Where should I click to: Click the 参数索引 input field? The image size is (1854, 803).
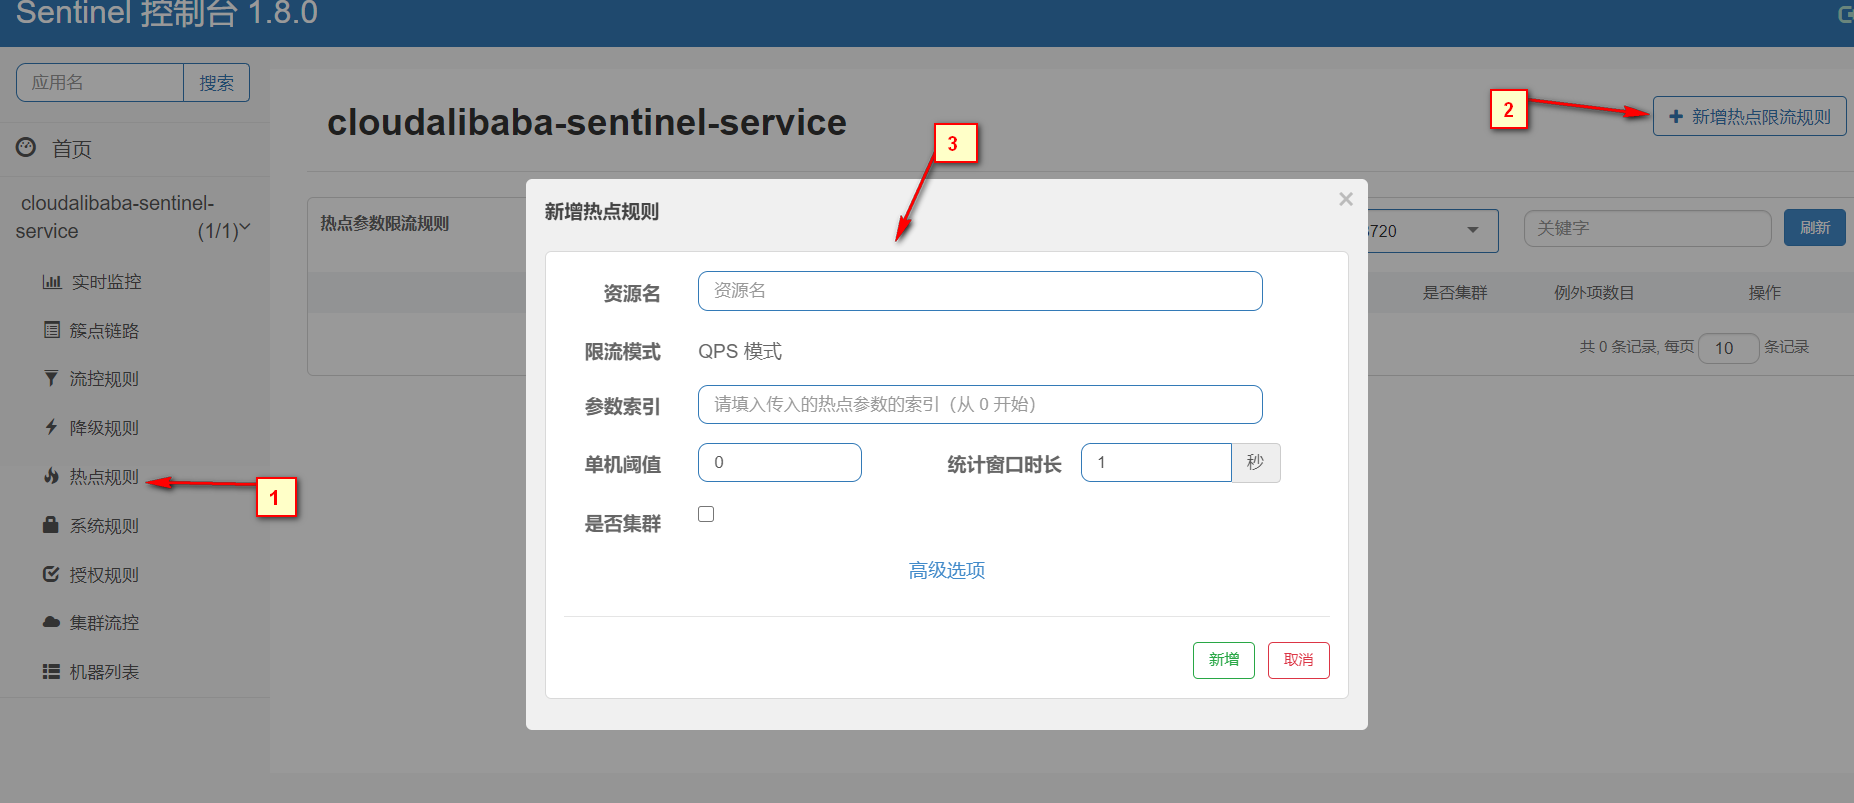point(980,405)
